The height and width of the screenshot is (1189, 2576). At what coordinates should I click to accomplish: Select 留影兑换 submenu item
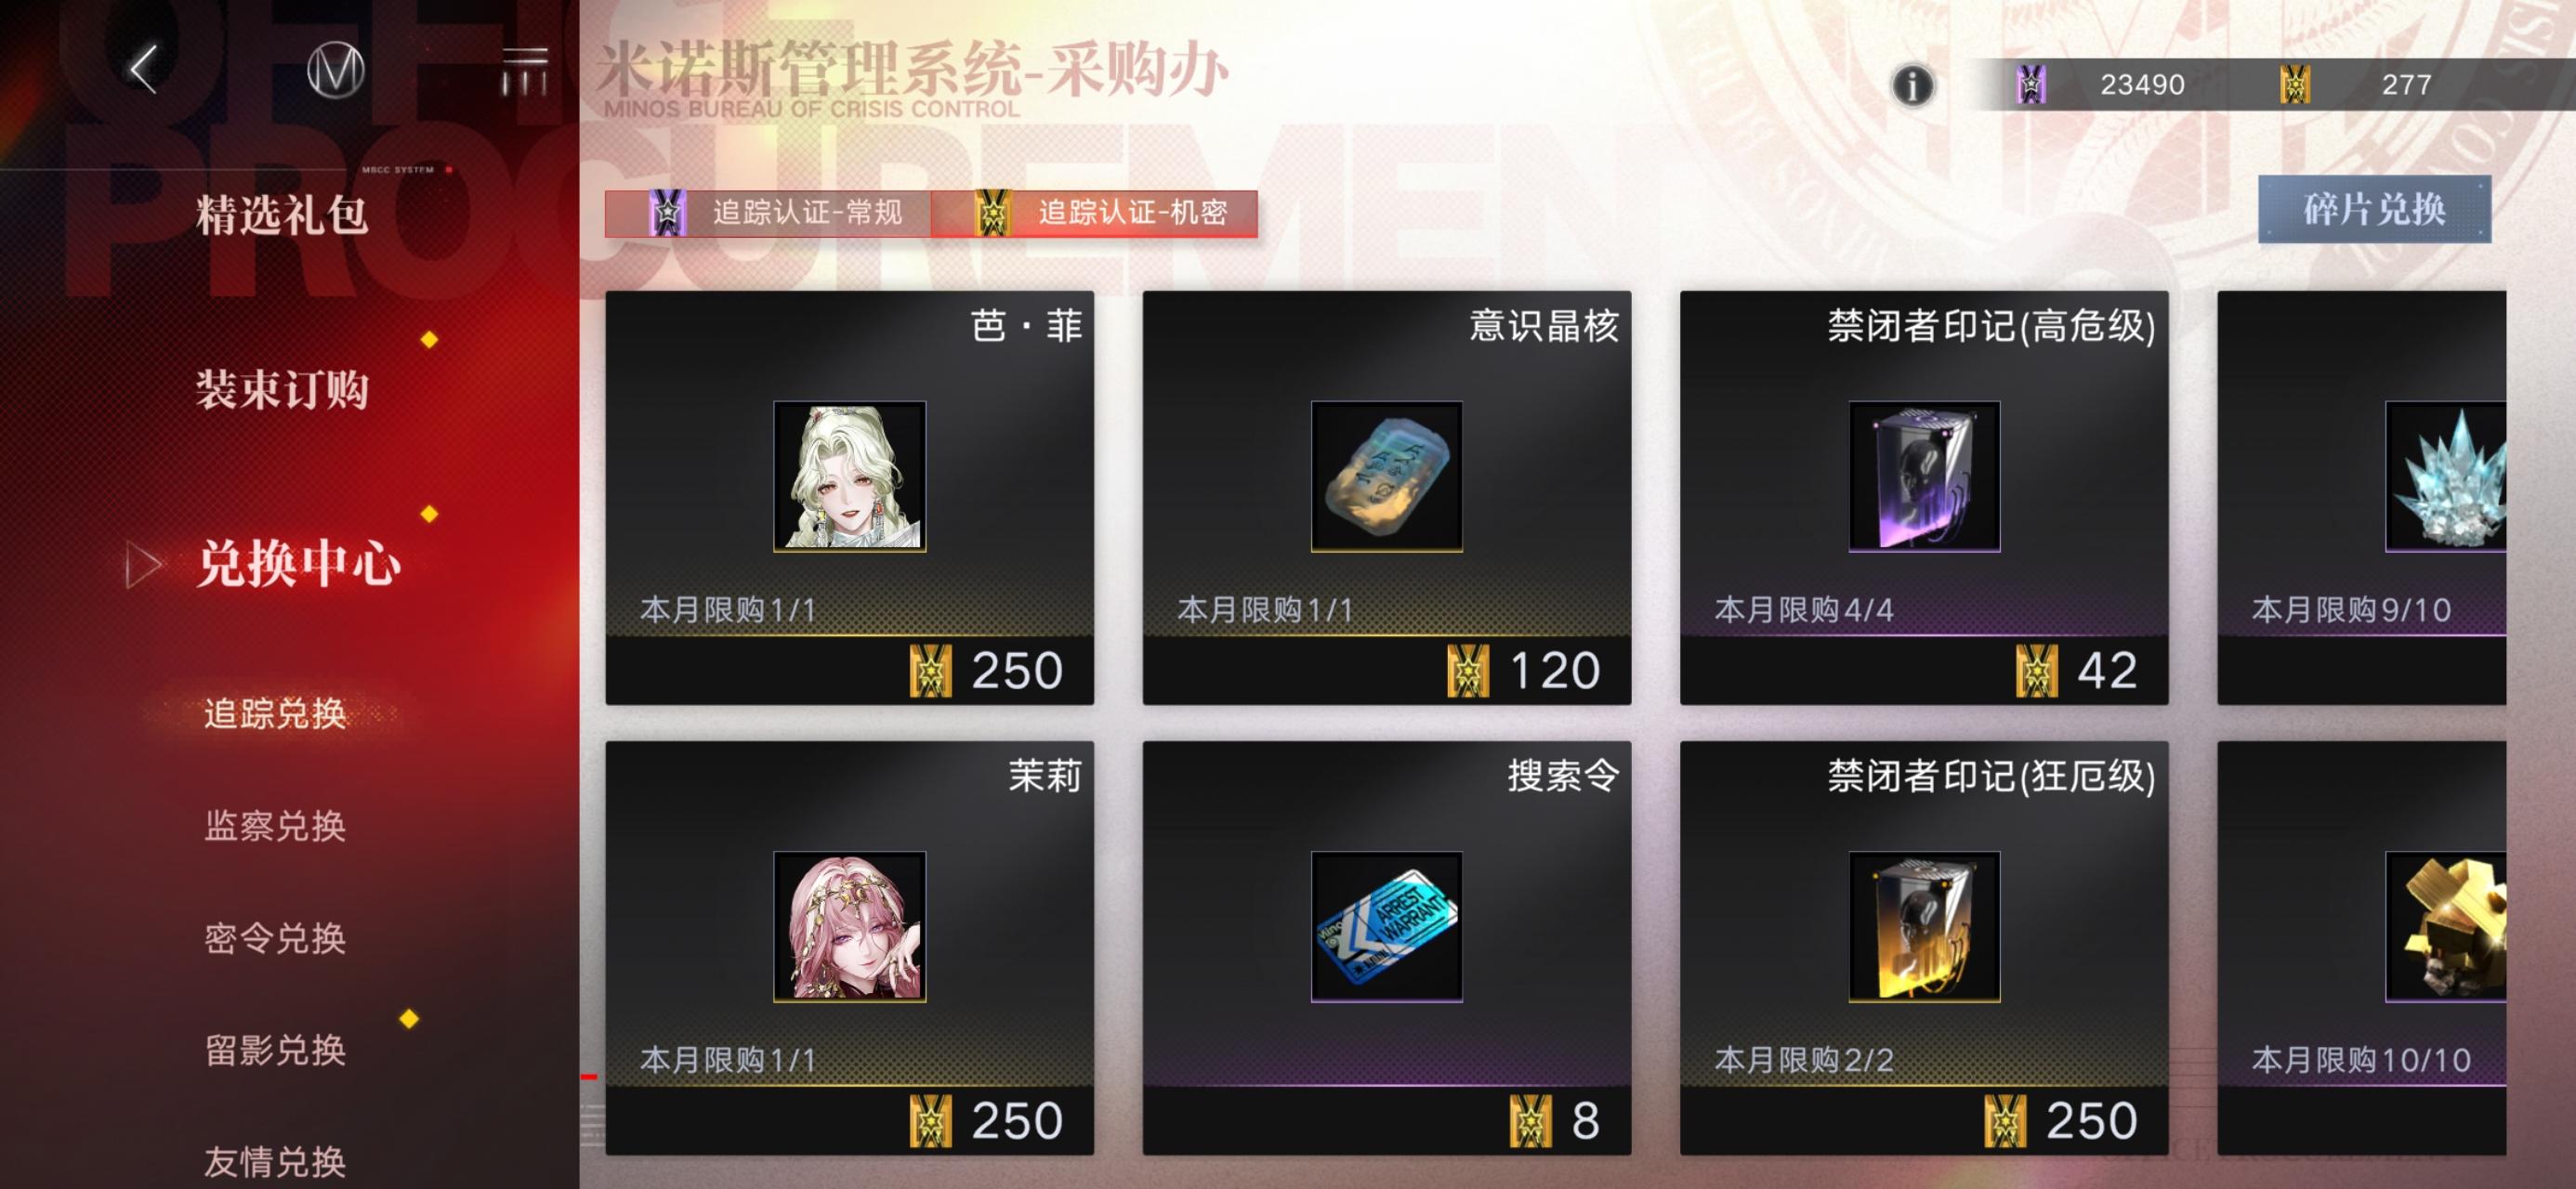[x=275, y=1050]
